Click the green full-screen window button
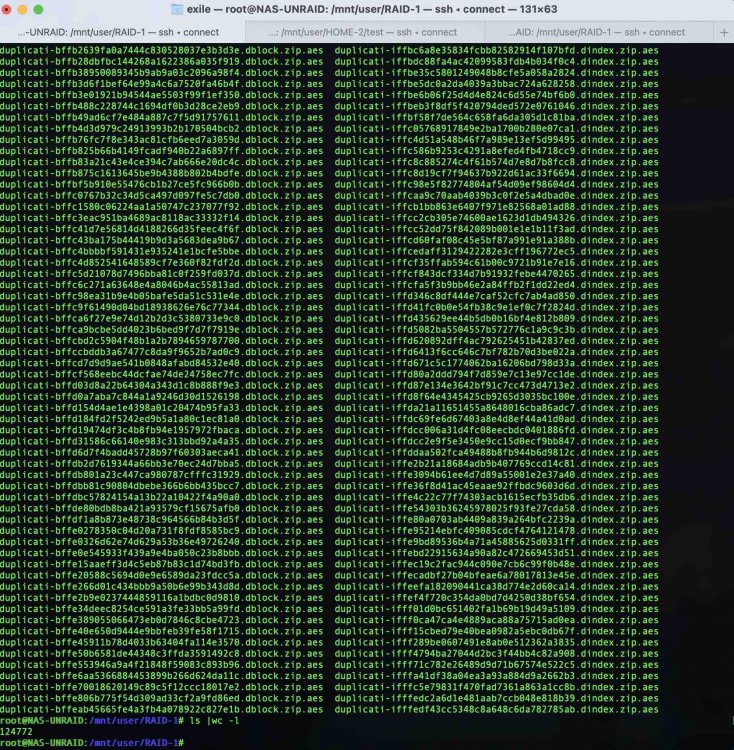 point(38,9)
